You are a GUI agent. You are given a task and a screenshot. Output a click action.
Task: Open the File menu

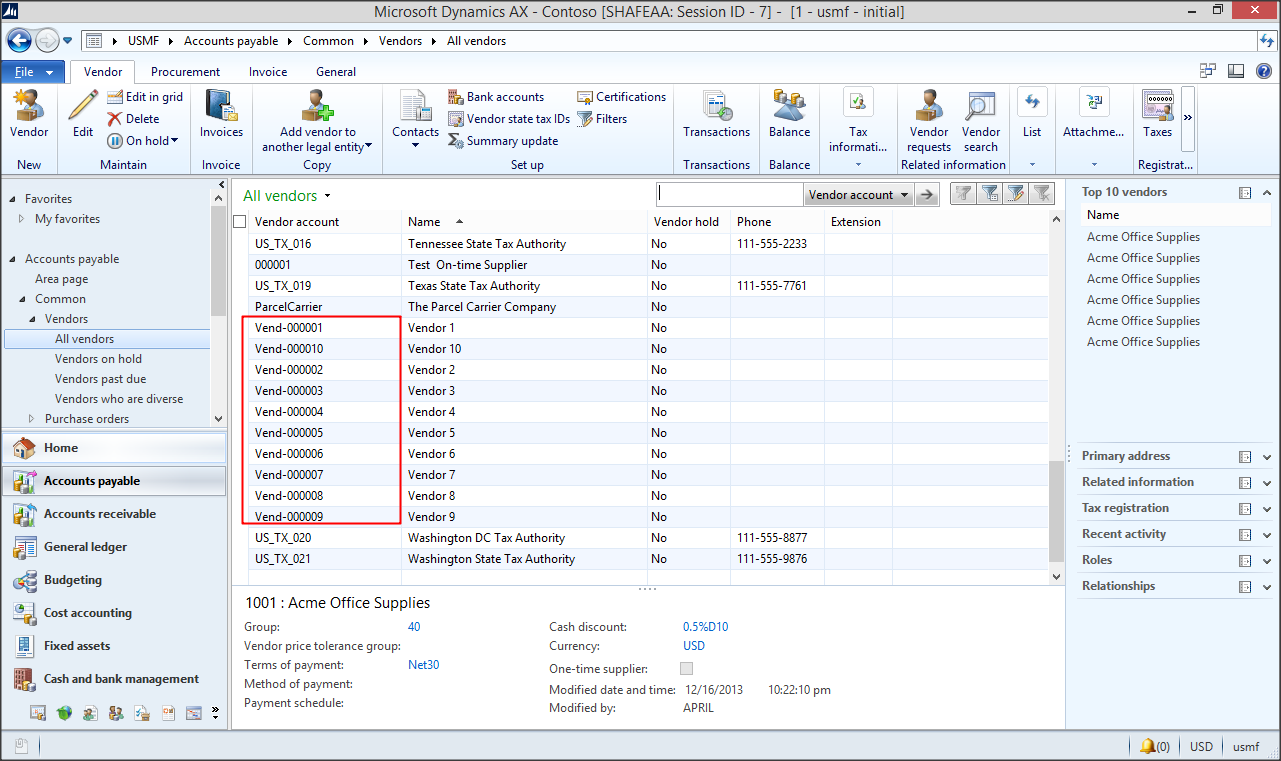(33, 72)
